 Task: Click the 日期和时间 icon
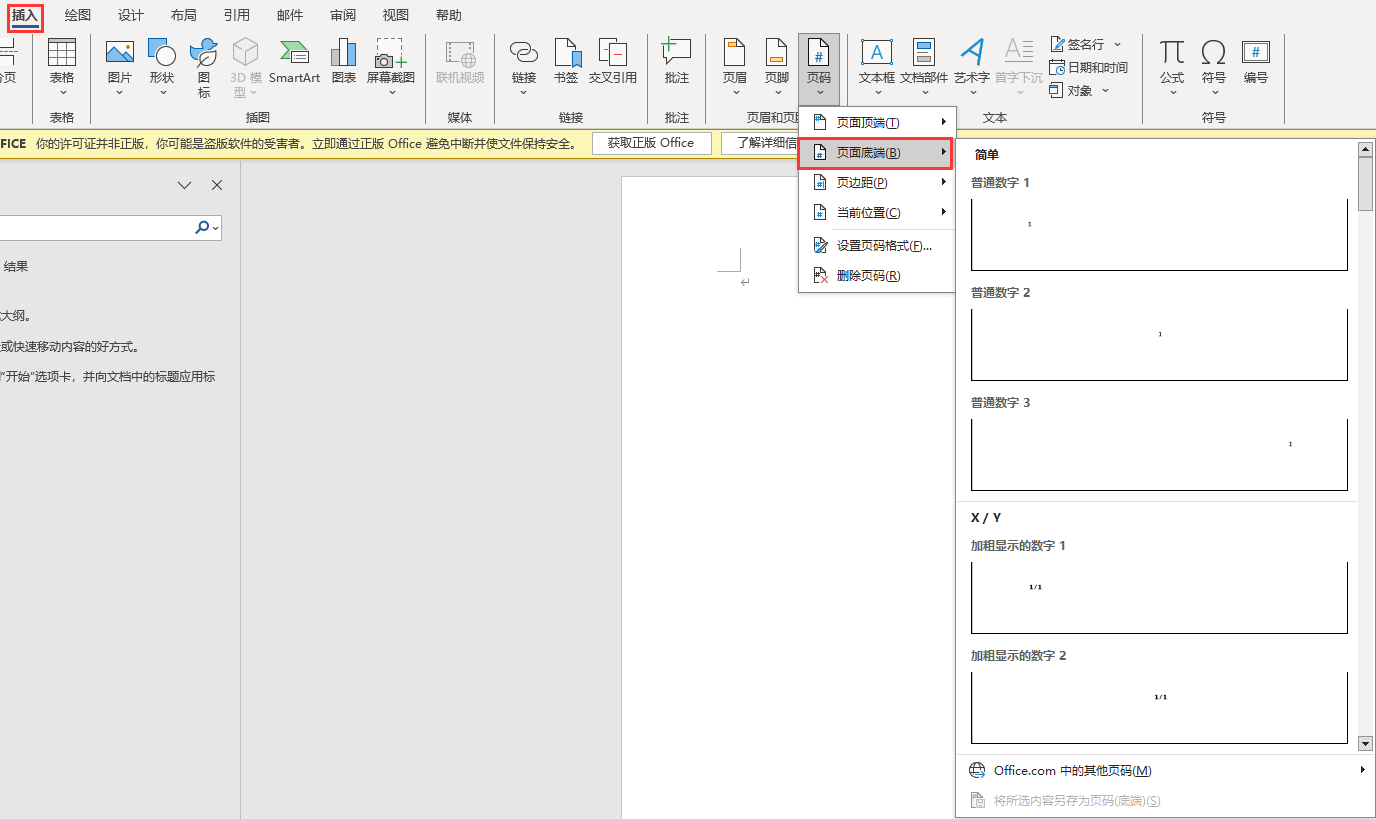(x=1090, y=67)
